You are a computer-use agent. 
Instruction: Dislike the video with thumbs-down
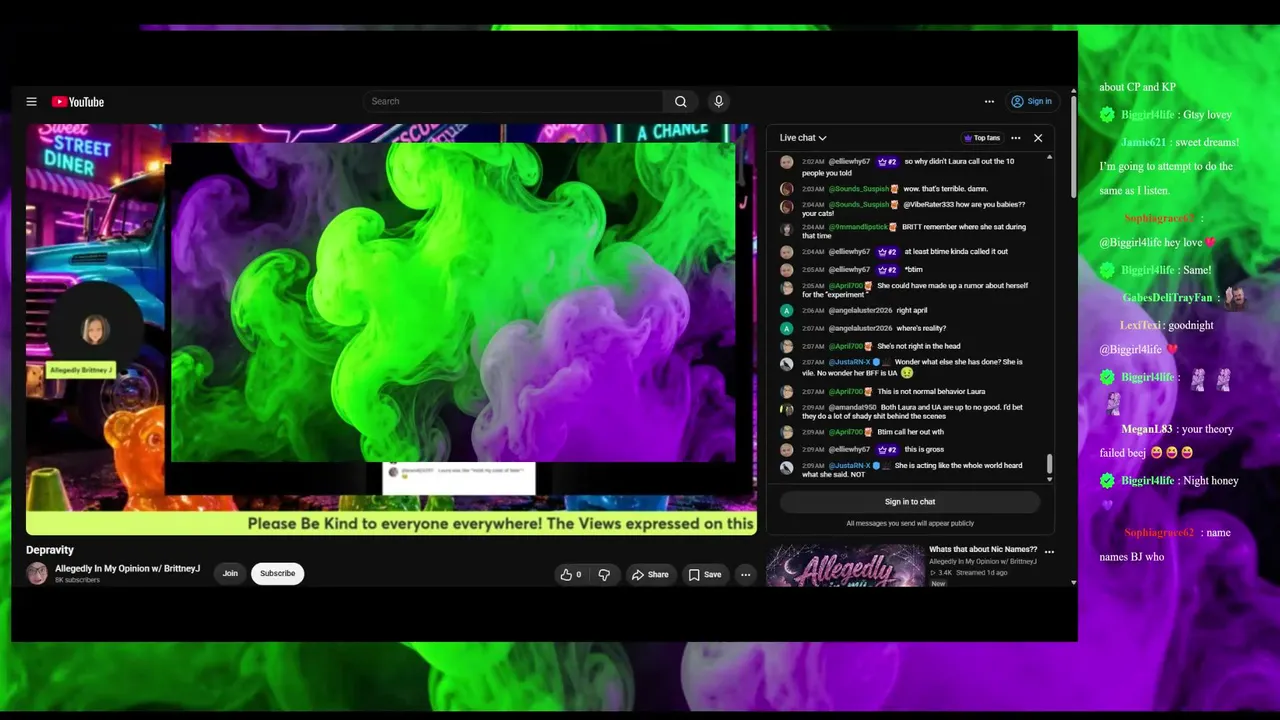click(604, 574)
